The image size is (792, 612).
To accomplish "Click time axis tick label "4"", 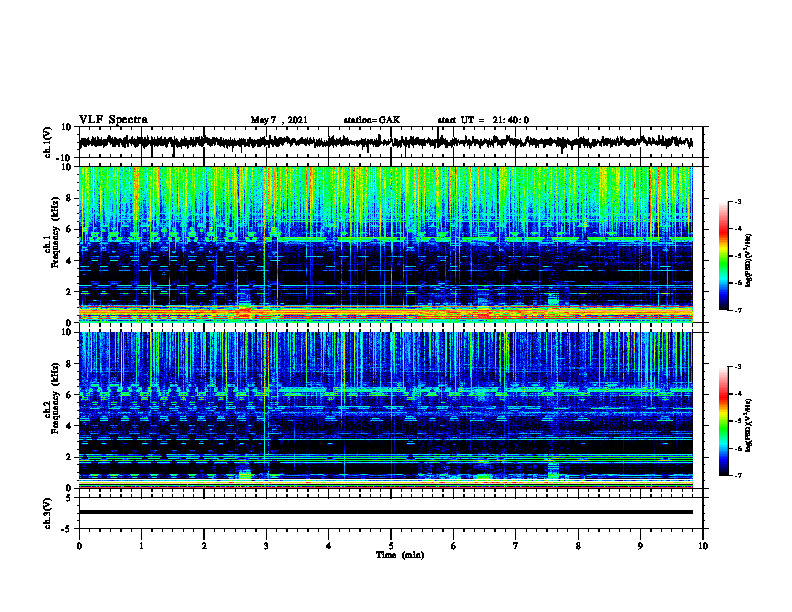I will (329, 546).
